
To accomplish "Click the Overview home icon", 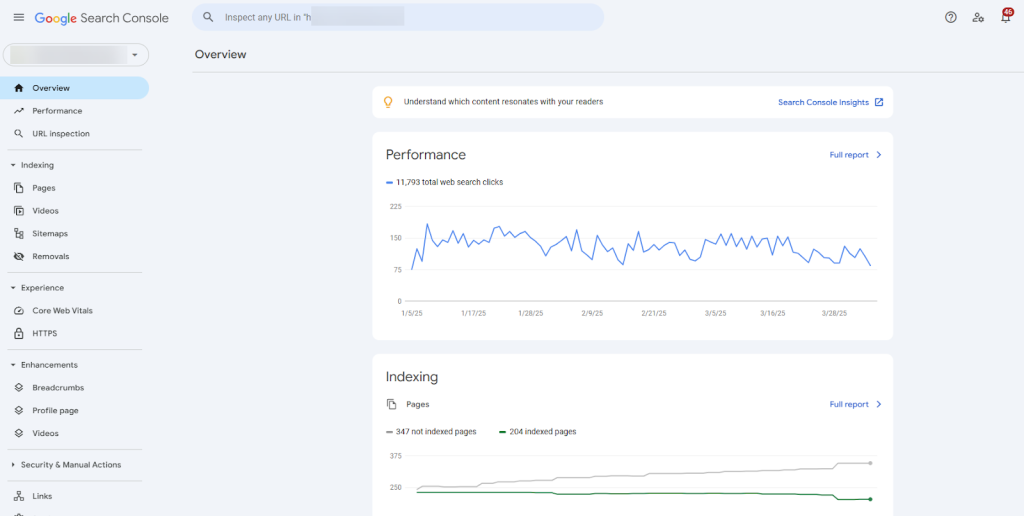I will tap(19, 88).
